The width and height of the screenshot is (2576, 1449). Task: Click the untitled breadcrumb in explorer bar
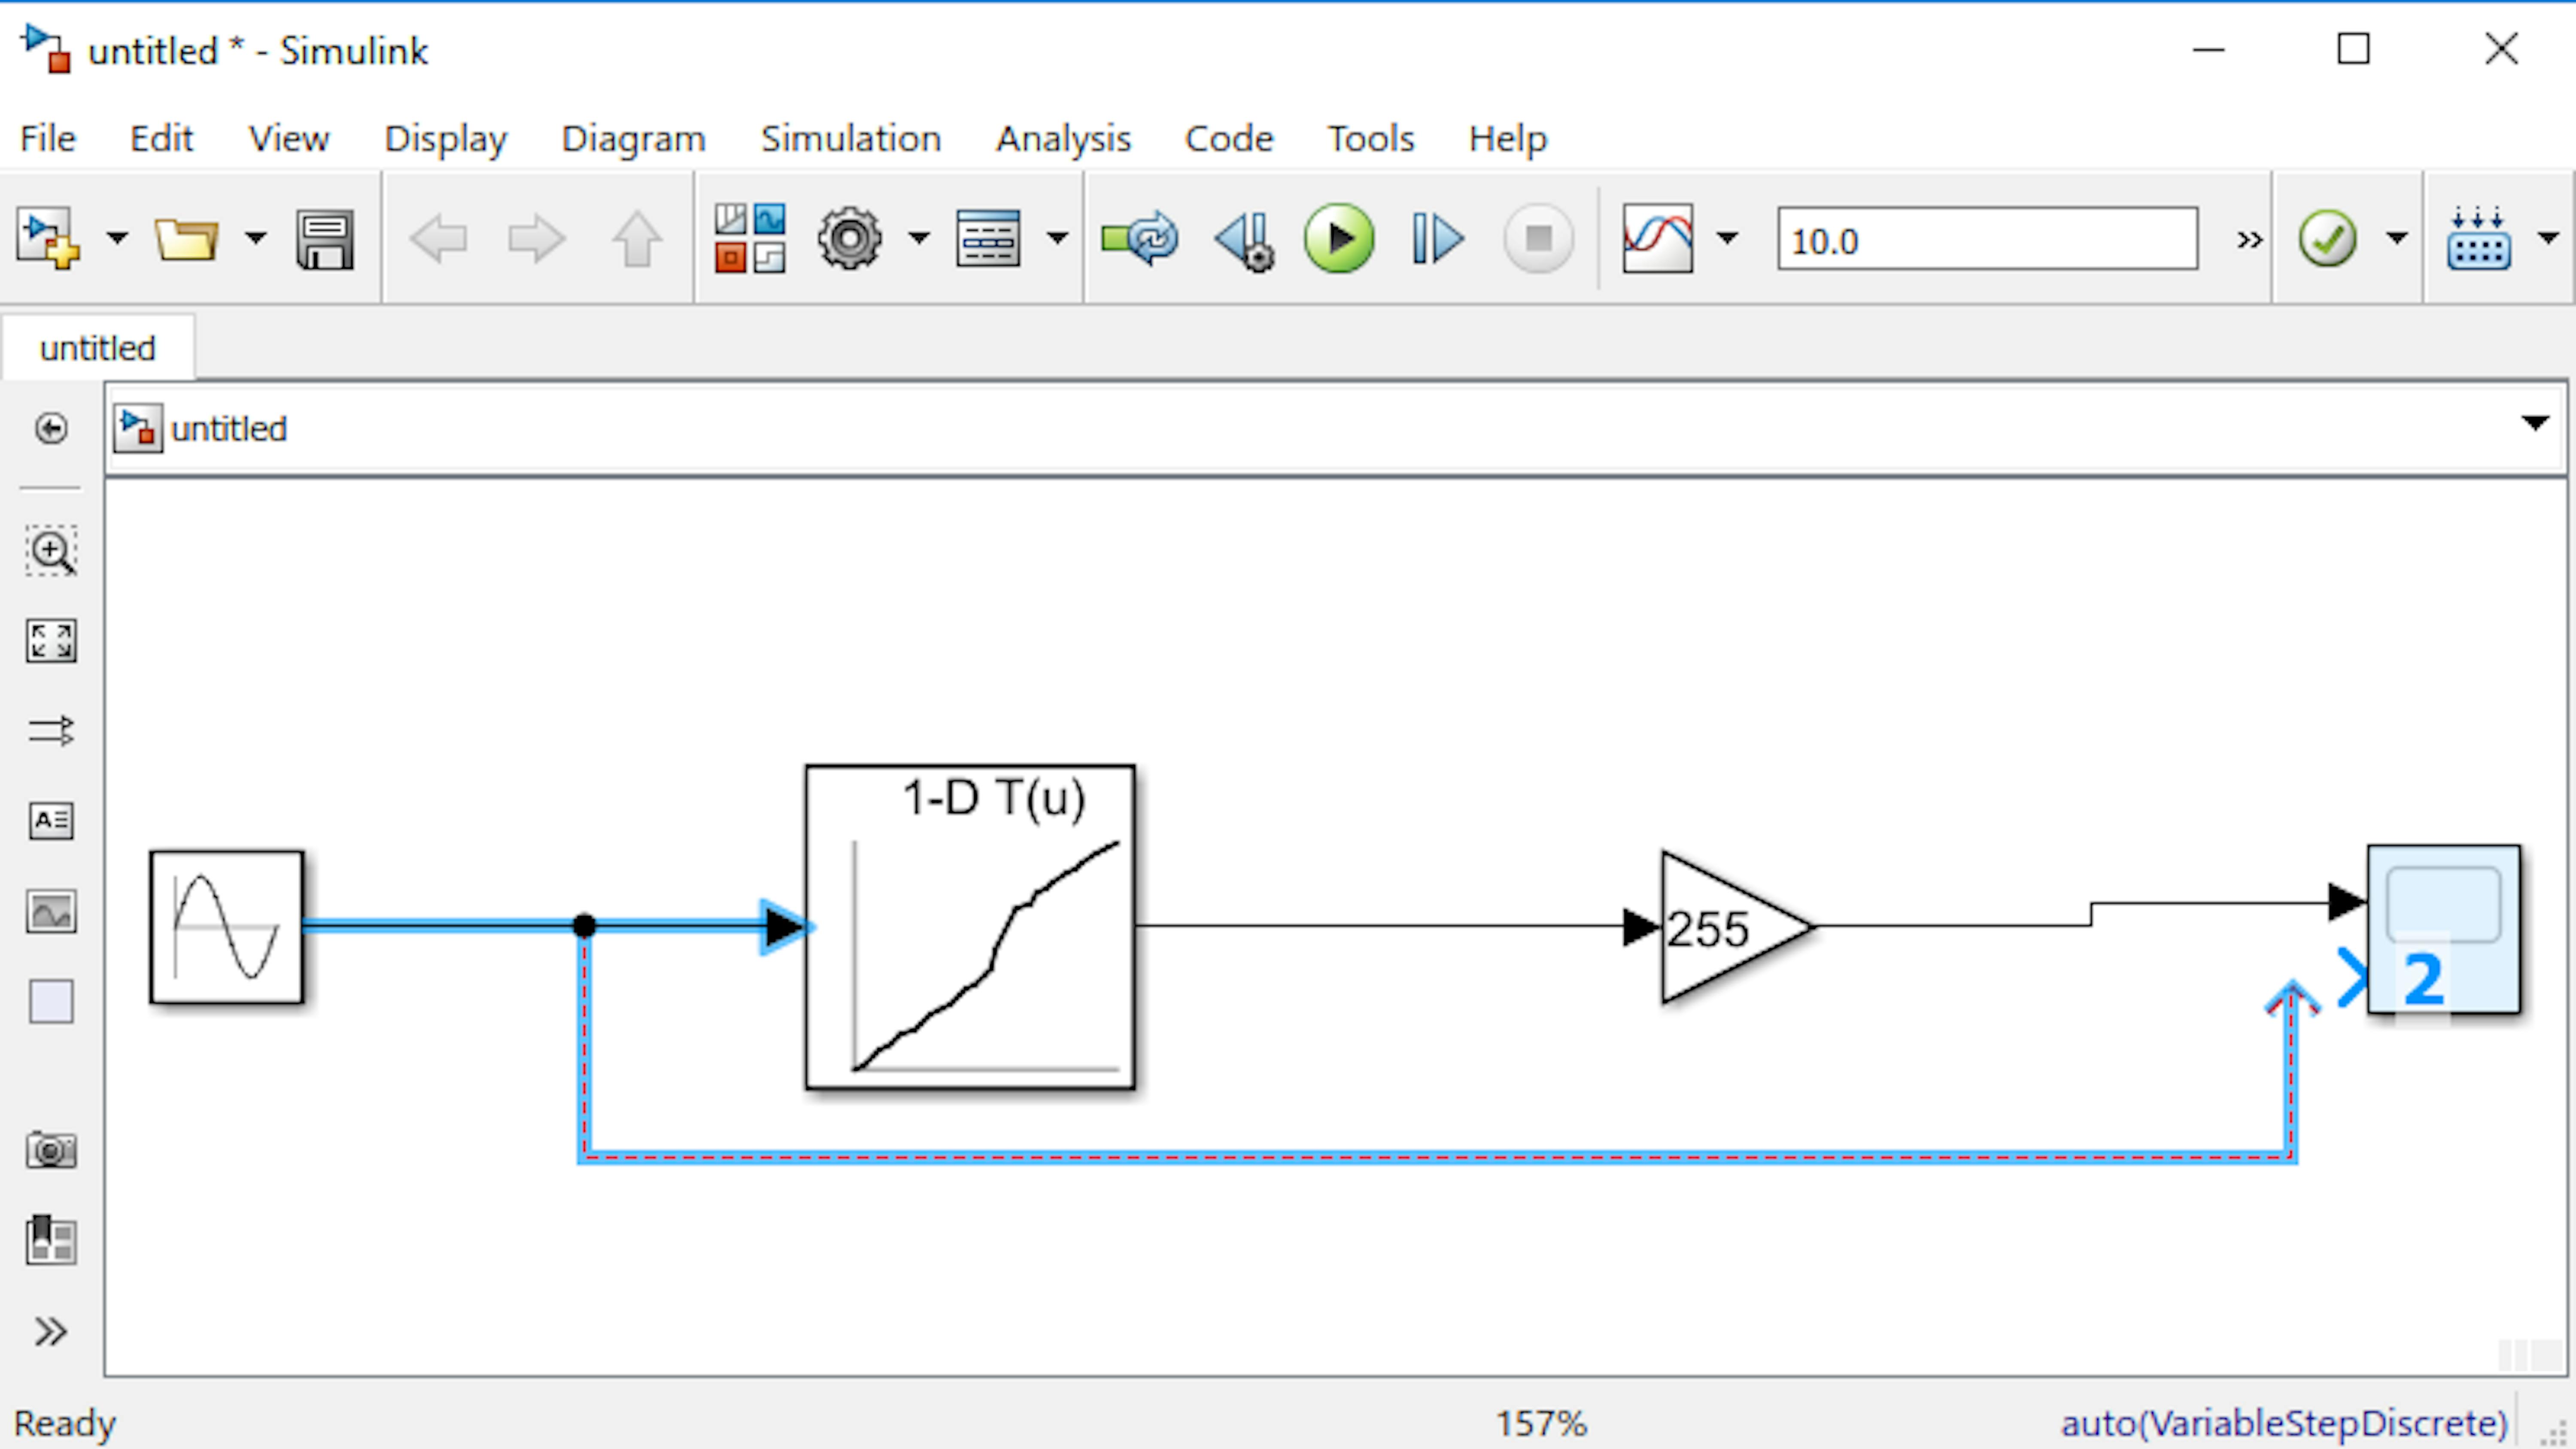228,429
